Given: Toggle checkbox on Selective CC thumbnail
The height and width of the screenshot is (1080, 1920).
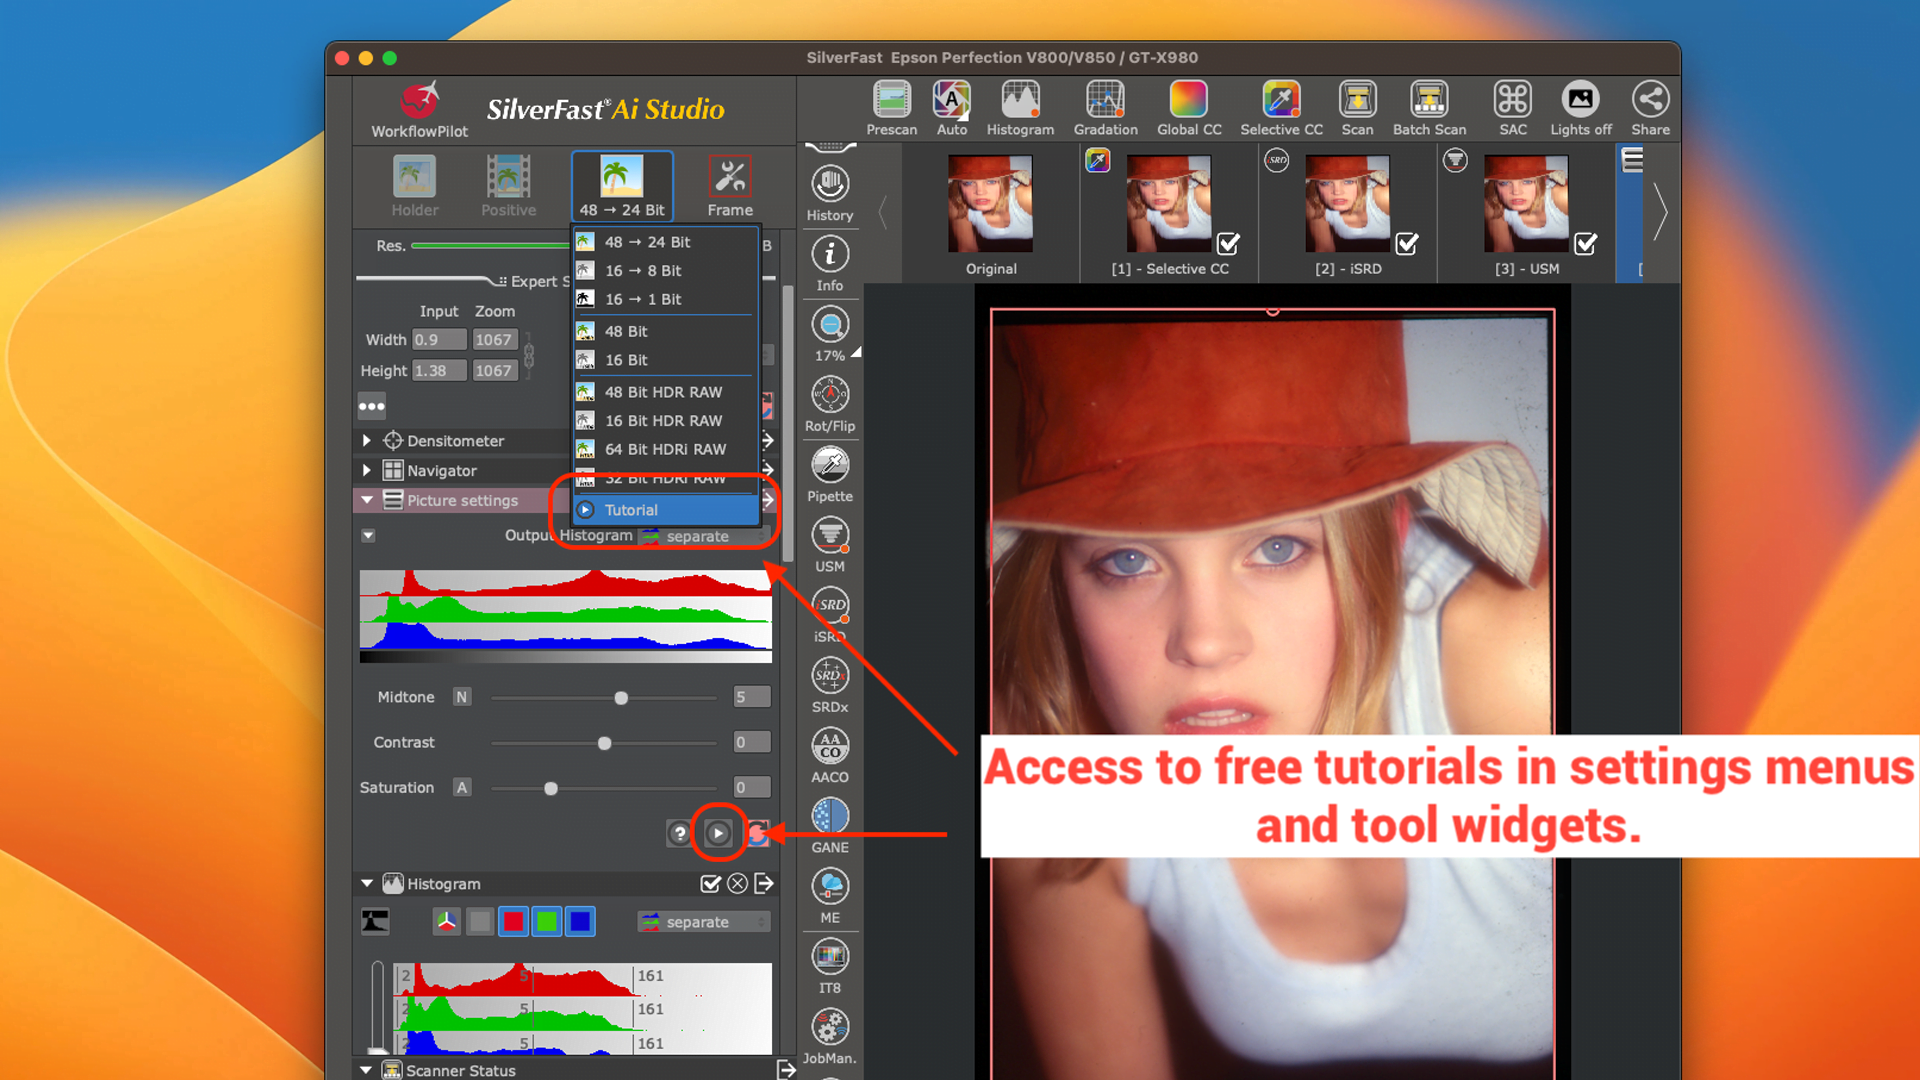Looking at the screenshot, I should pos(1228,243).
